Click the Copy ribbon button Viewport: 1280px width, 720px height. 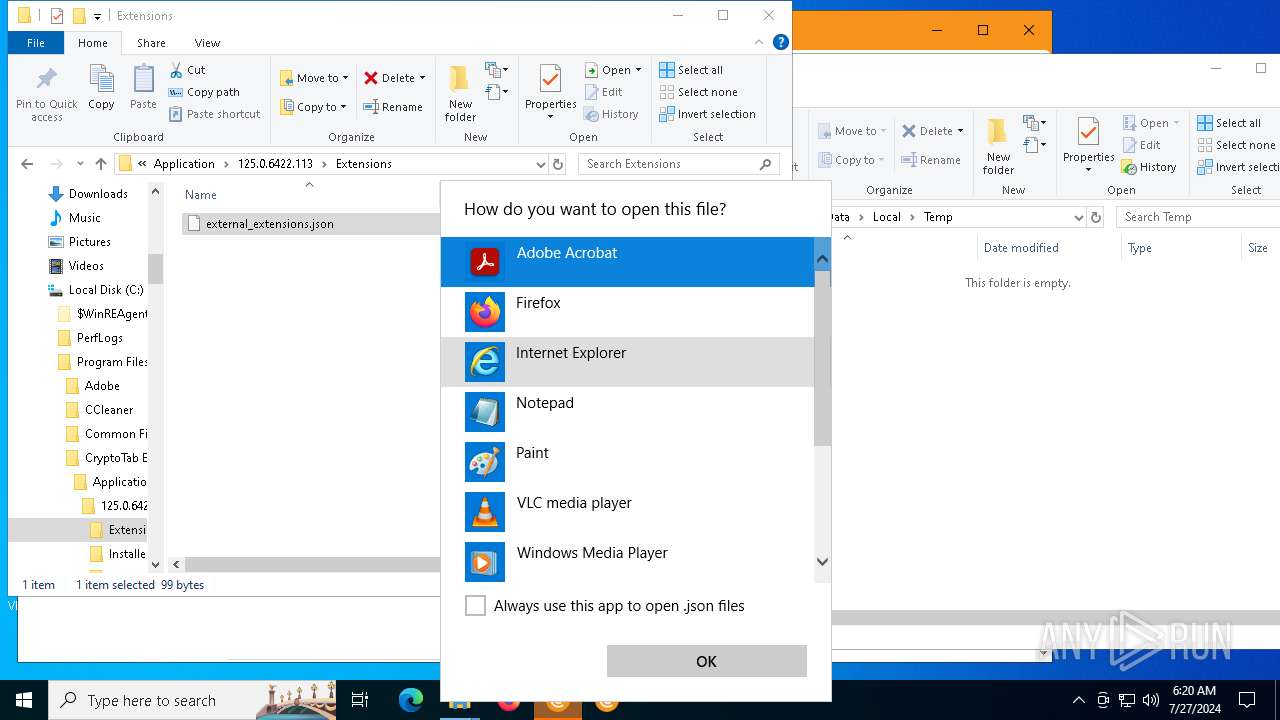101,88
